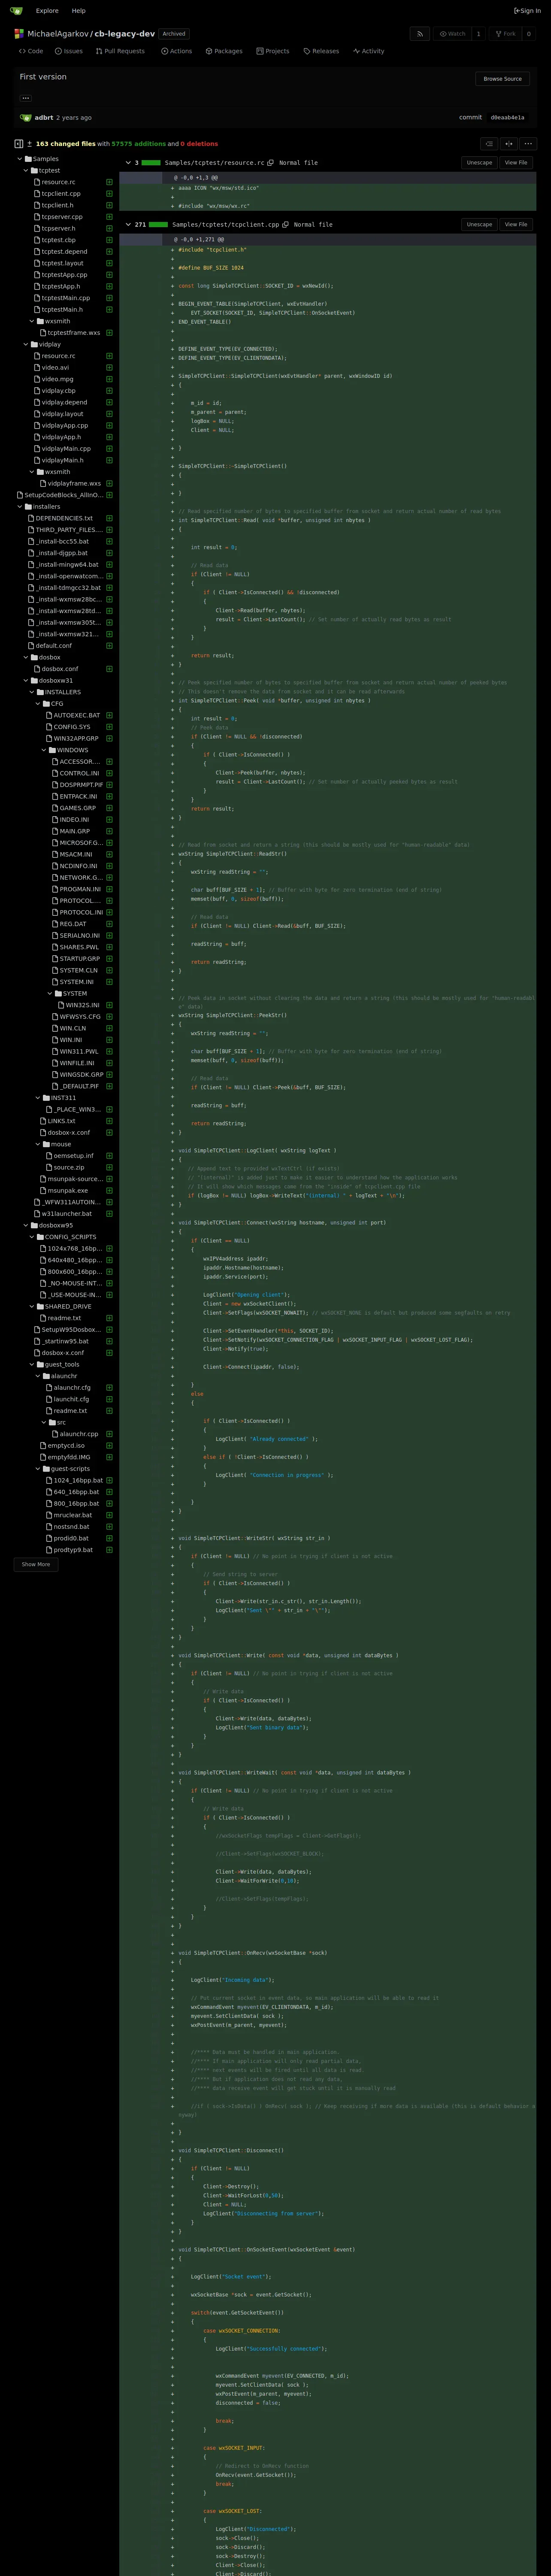Copy path of Samples/tcptest/tcpclient.cpp

coord(286,225)
